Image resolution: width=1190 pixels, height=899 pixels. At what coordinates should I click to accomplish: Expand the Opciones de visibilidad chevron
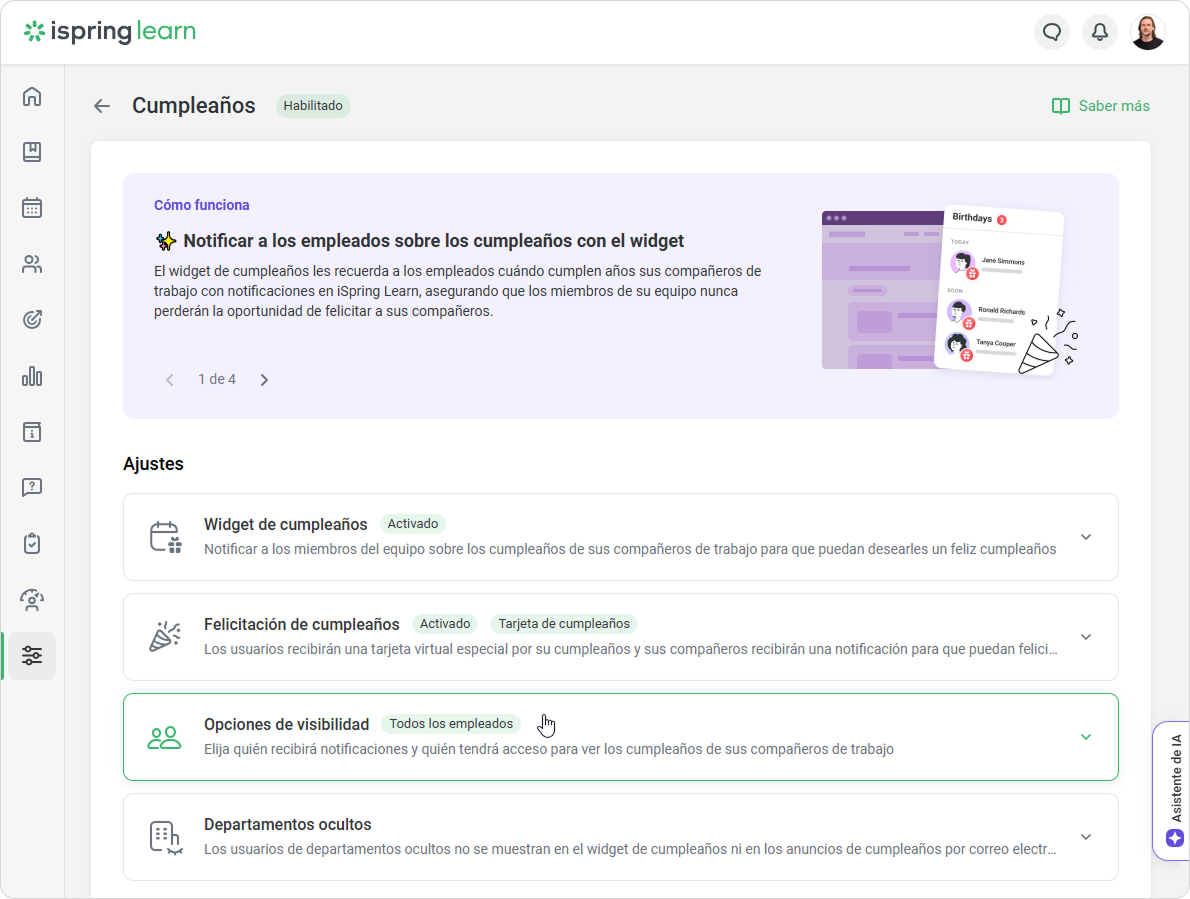click(x=1086, y=737)
